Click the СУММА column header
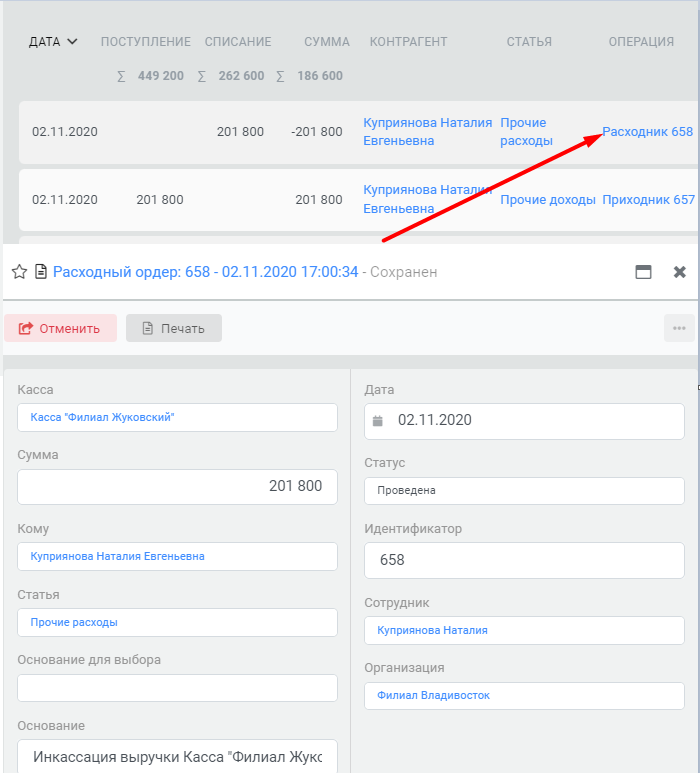Viewport: 700px width, 773px height. click(327, 42)
